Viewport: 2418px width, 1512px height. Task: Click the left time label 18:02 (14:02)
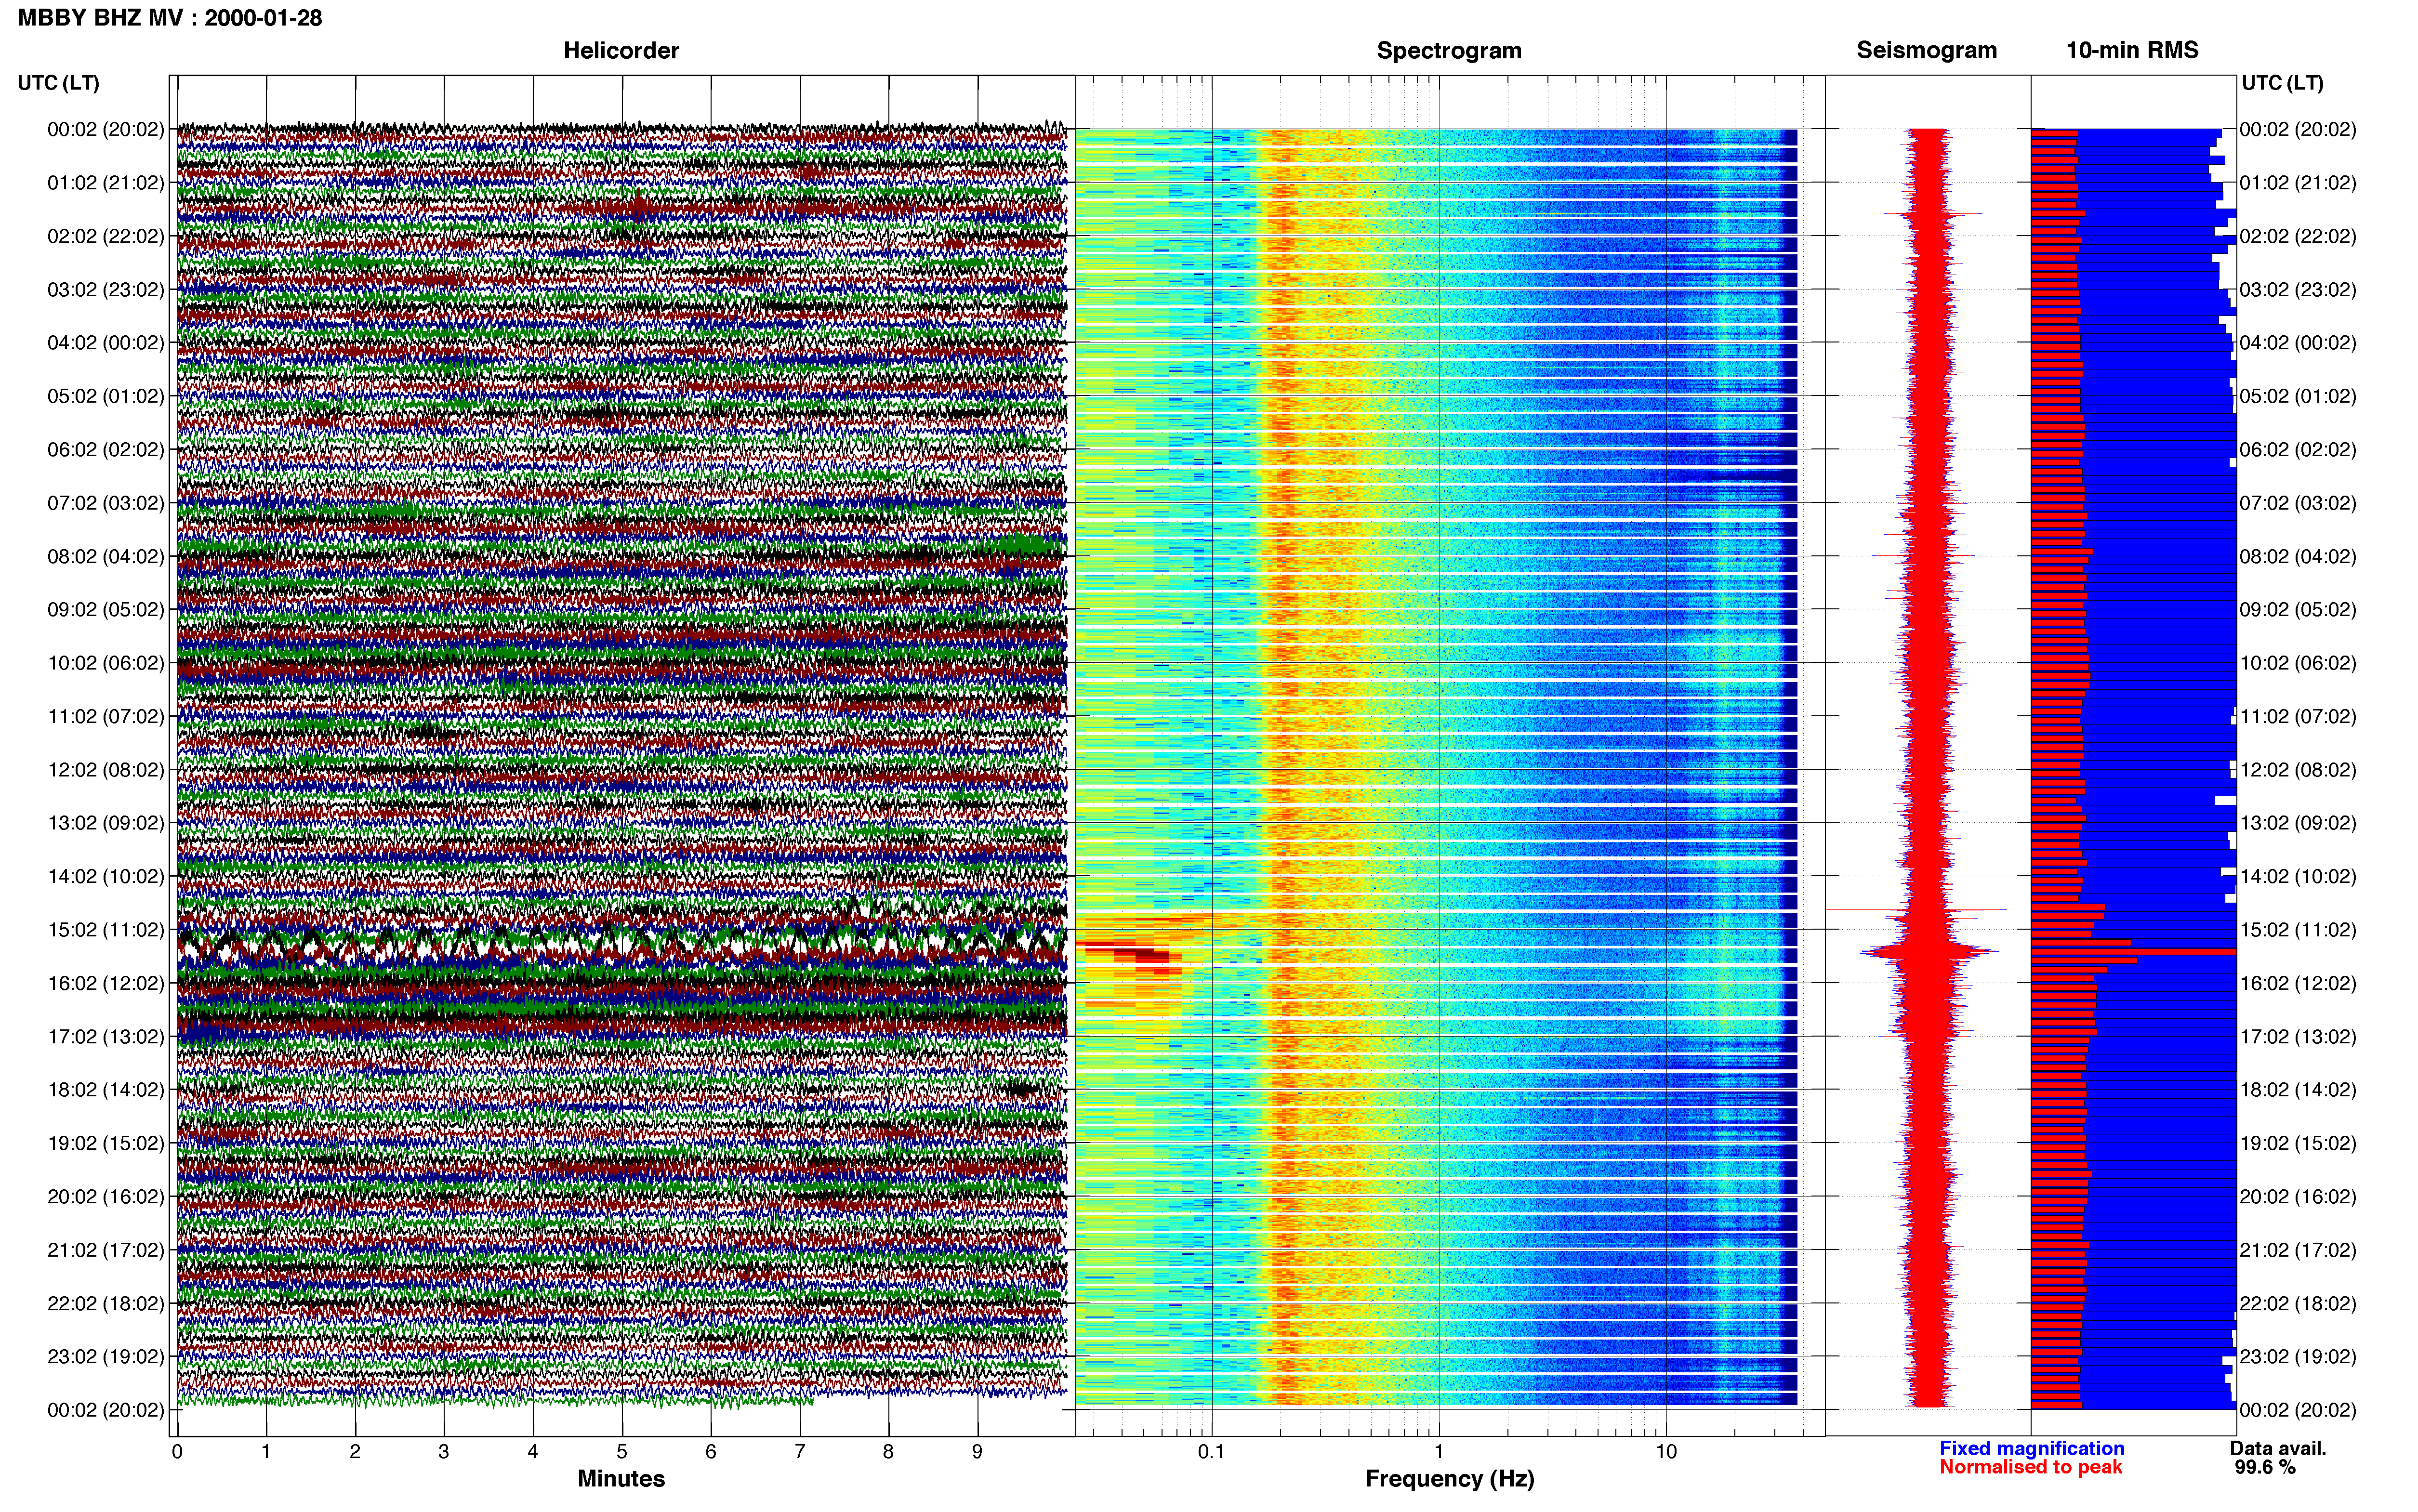(x=106, y=1090)
